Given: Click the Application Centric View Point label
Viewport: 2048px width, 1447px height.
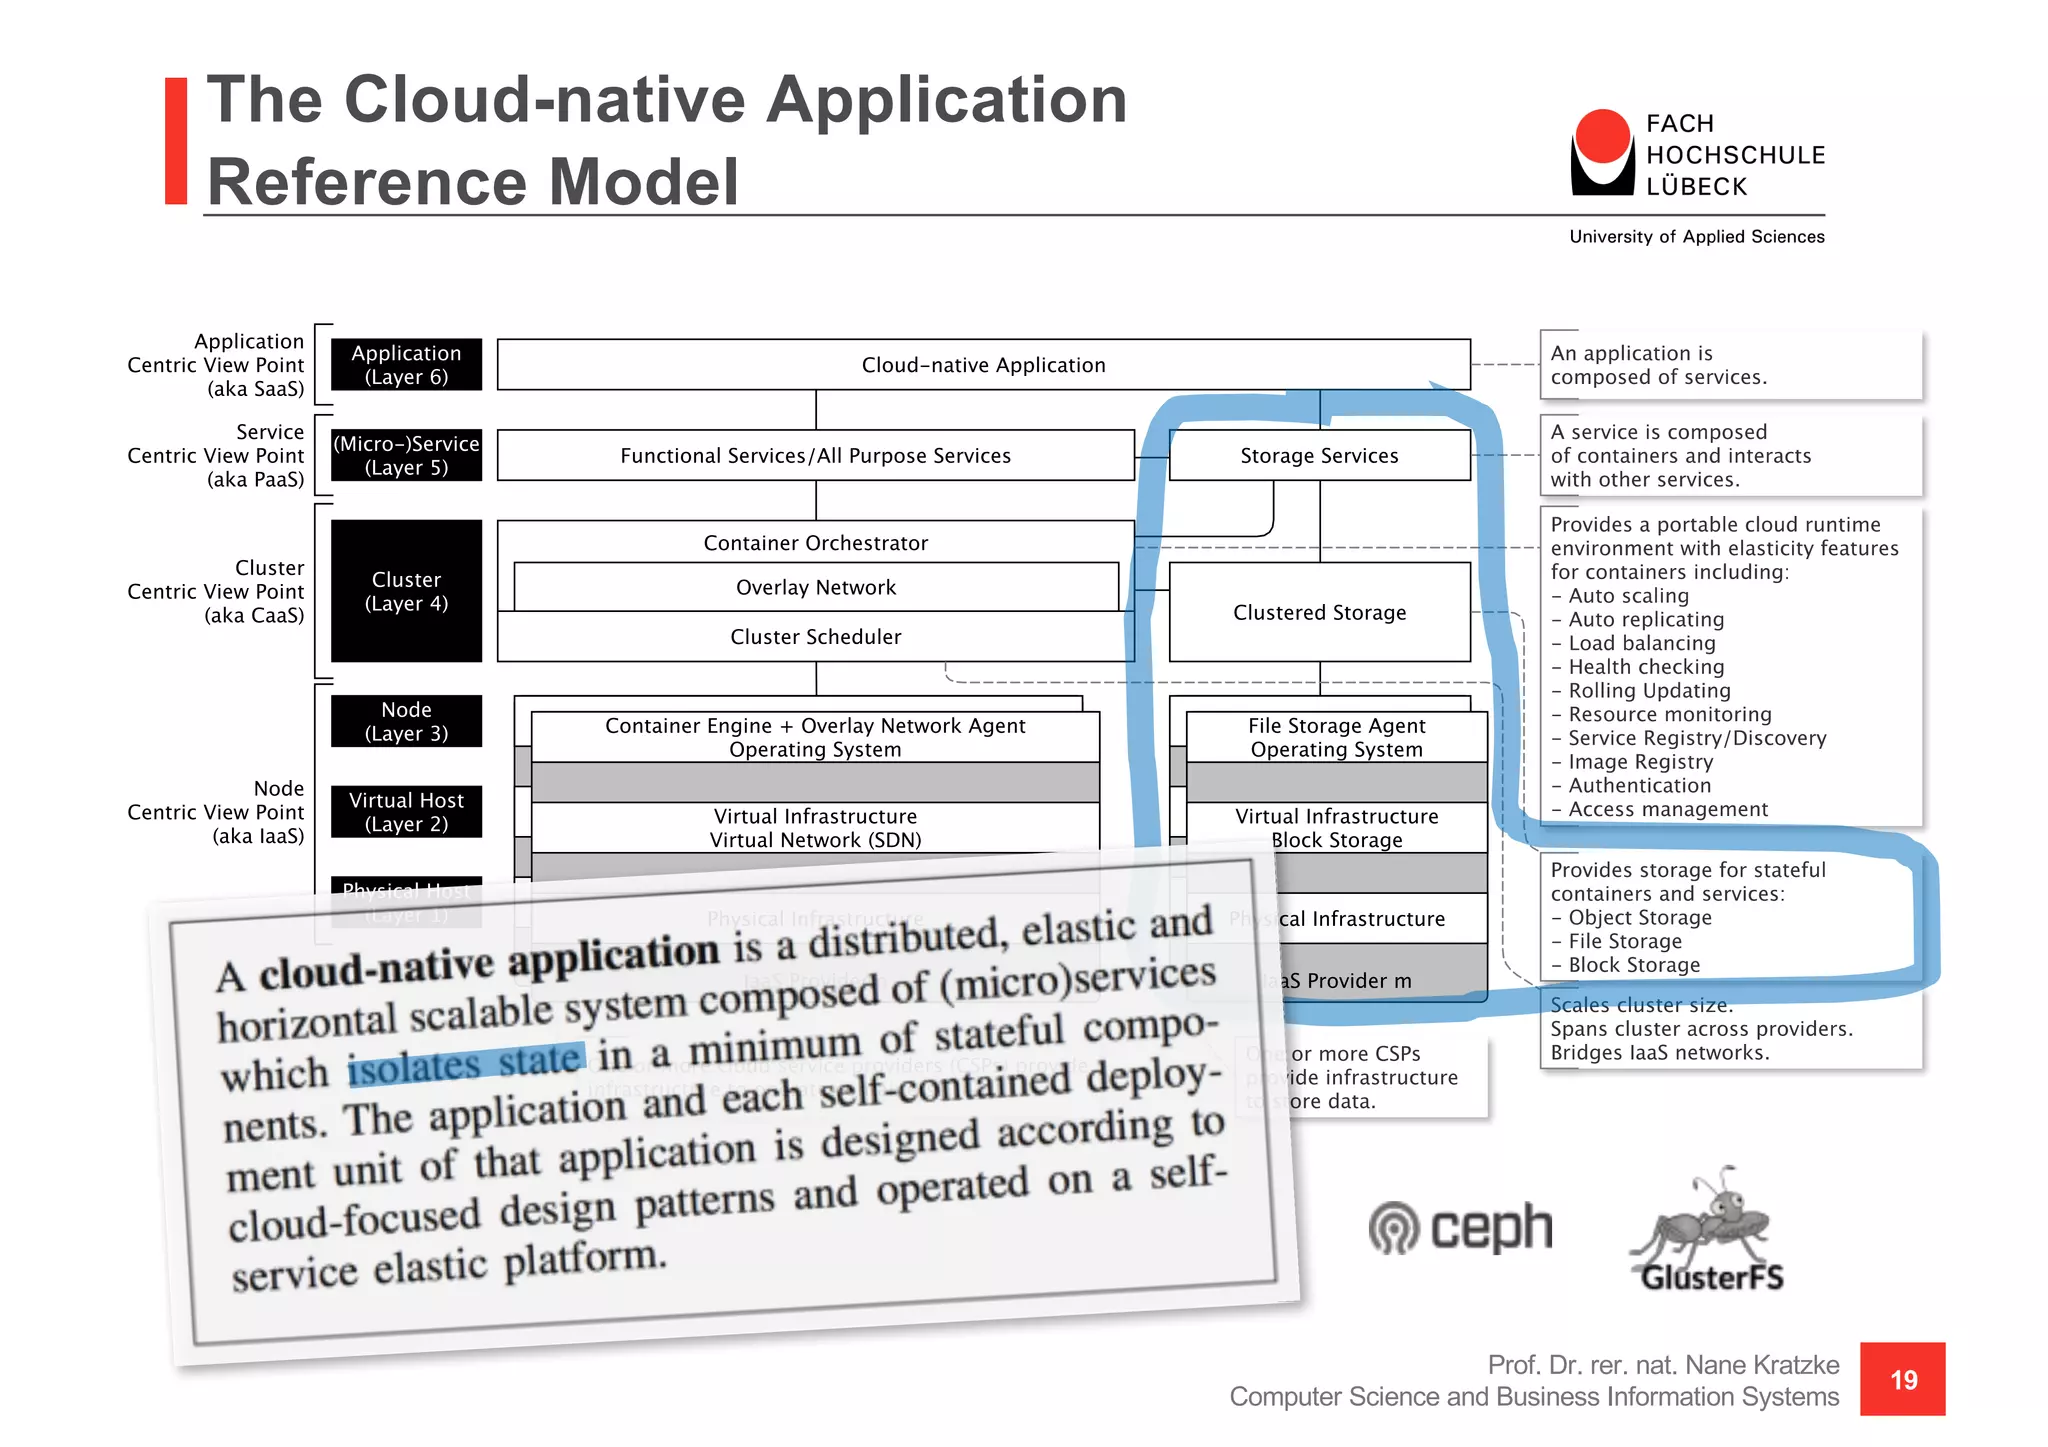Looking at the screenshot, I should pos(216,365).
